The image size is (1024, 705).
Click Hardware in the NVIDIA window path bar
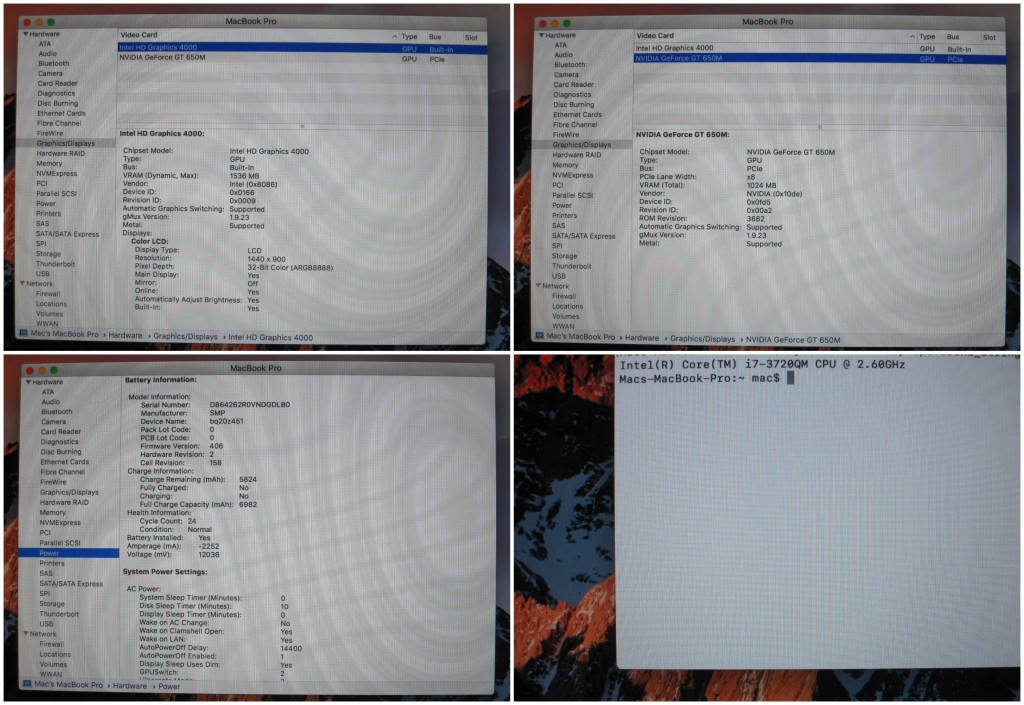pos(642,338)
